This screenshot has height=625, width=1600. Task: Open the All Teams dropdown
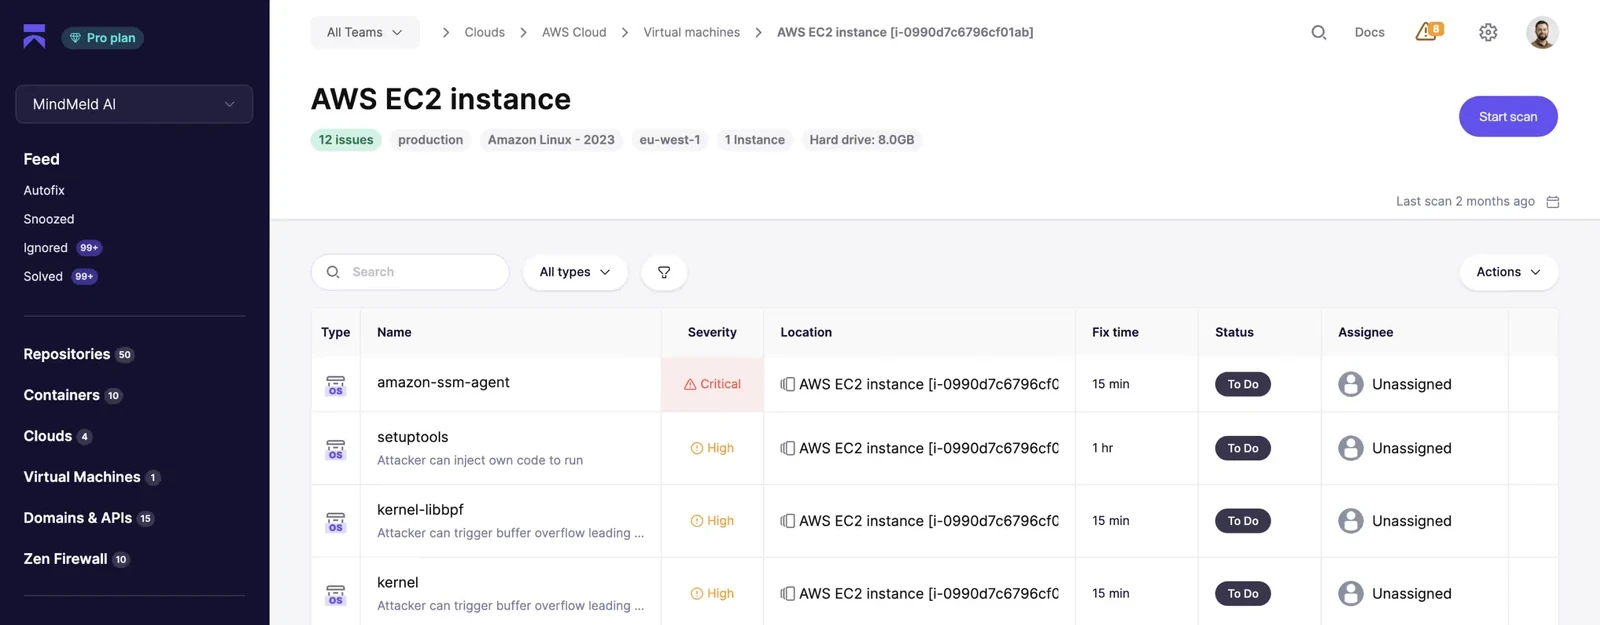(x=365, y=32)
